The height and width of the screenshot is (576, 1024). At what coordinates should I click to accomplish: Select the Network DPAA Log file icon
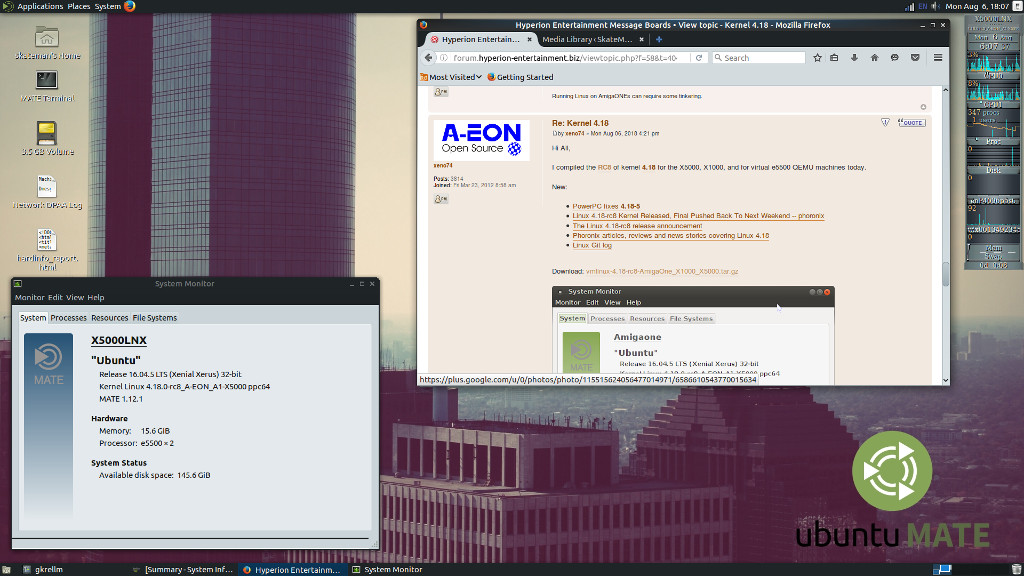pyautogui.click(x=47, y=192)
